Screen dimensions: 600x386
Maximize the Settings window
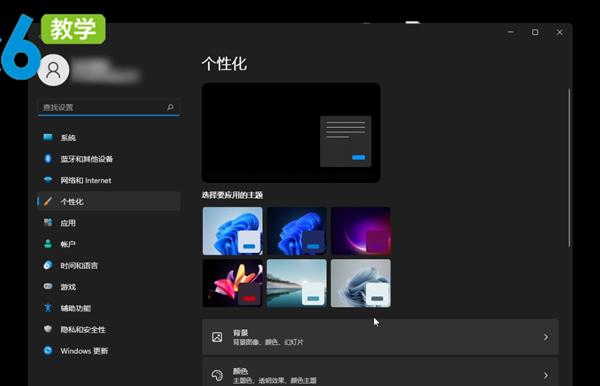[535, 32]
